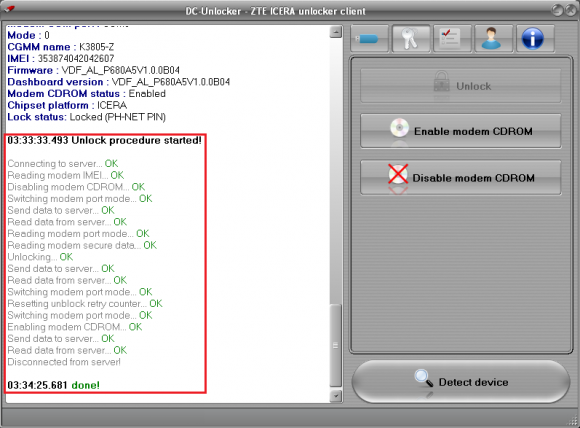Click 'Reading modem port mode... OK' line
The height and width of the screenshot is (428, 580).
[x=78, y=234]
